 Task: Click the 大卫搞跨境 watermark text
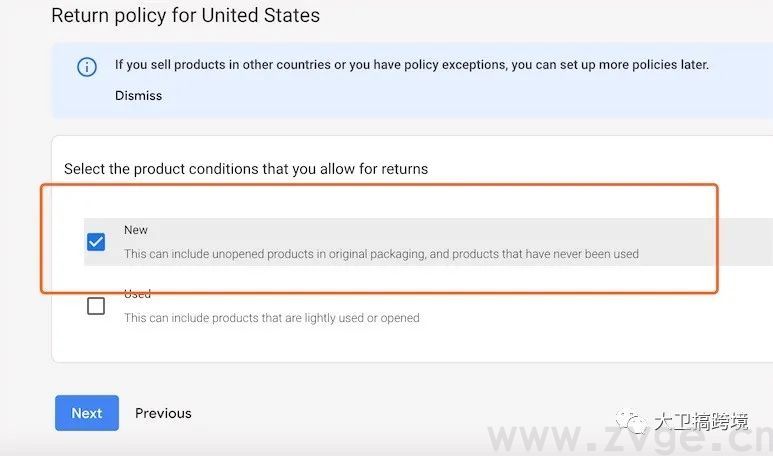(x=700, y=420)
